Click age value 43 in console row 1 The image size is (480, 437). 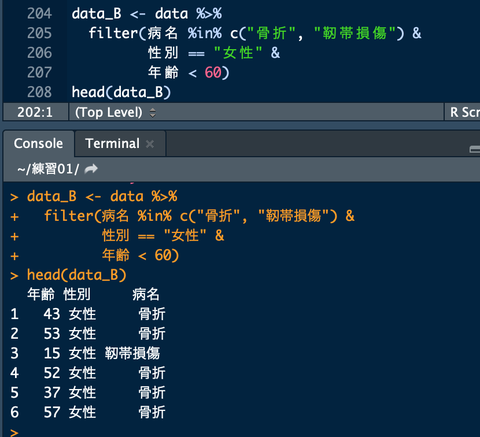(x=52, y=314)
